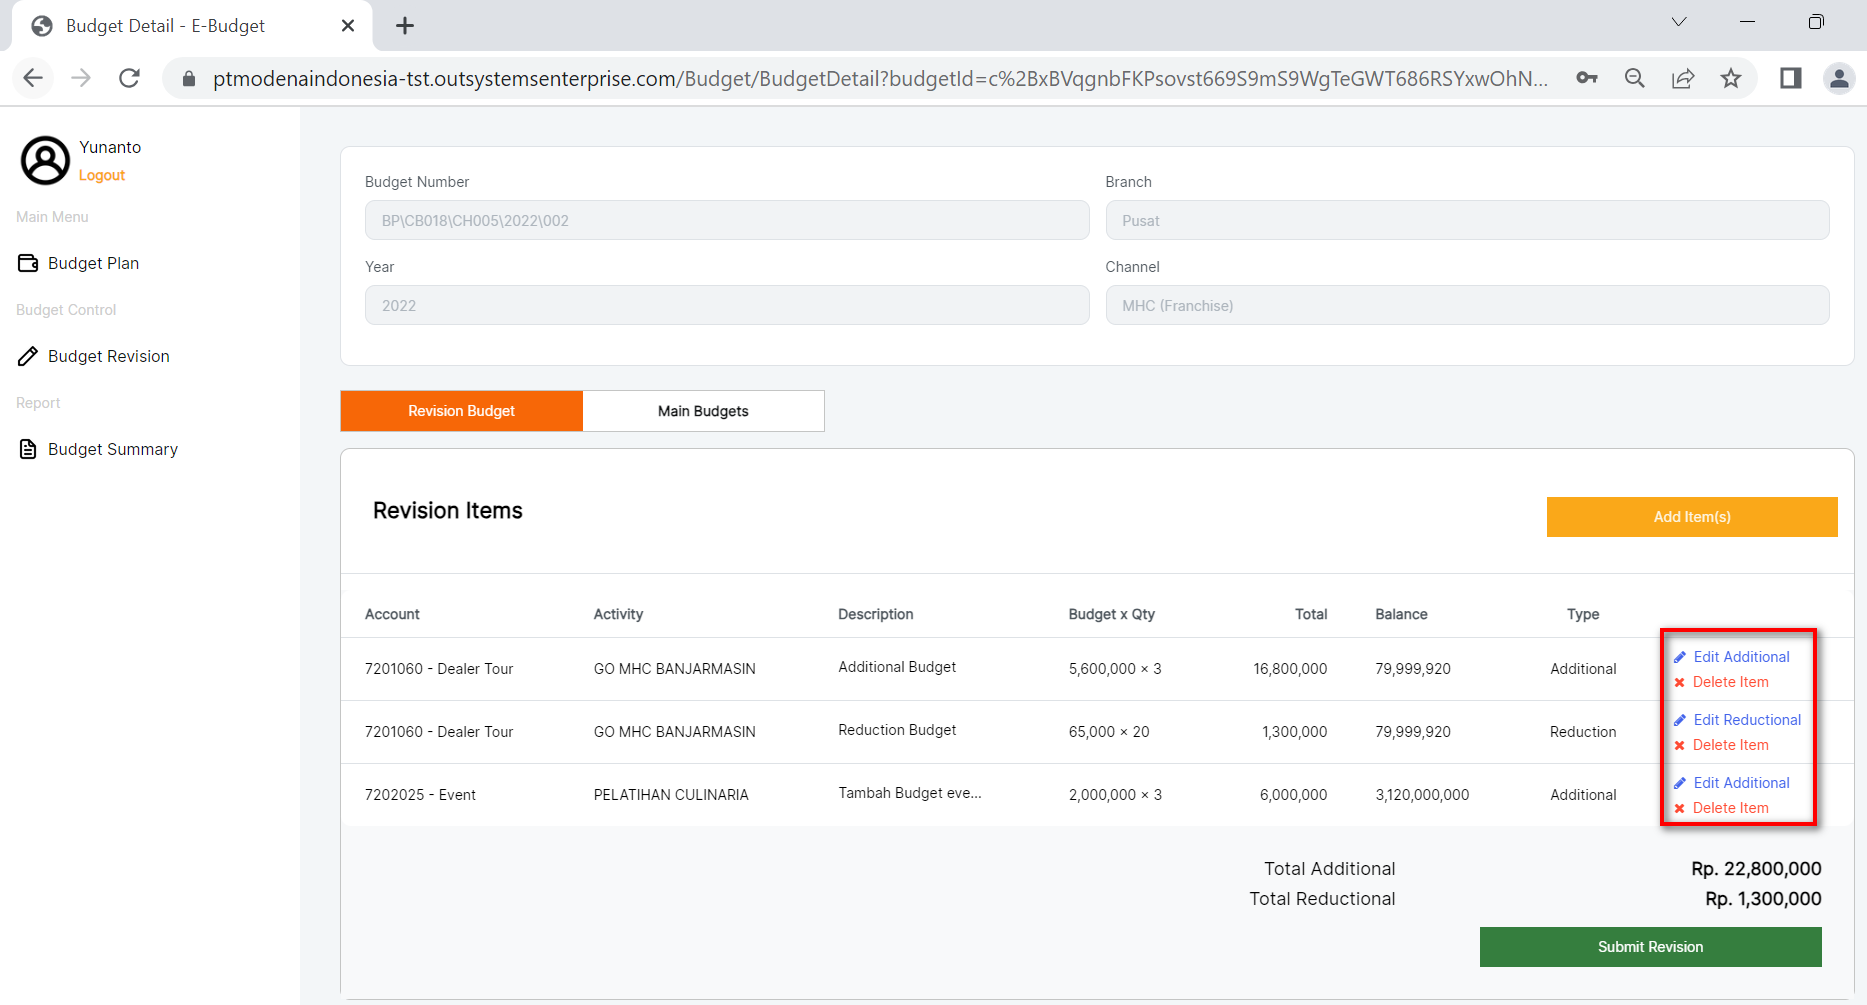Expand the tab search chevron dropdown
The image size is (1867, 1005).
click(x=1679, y=22)
